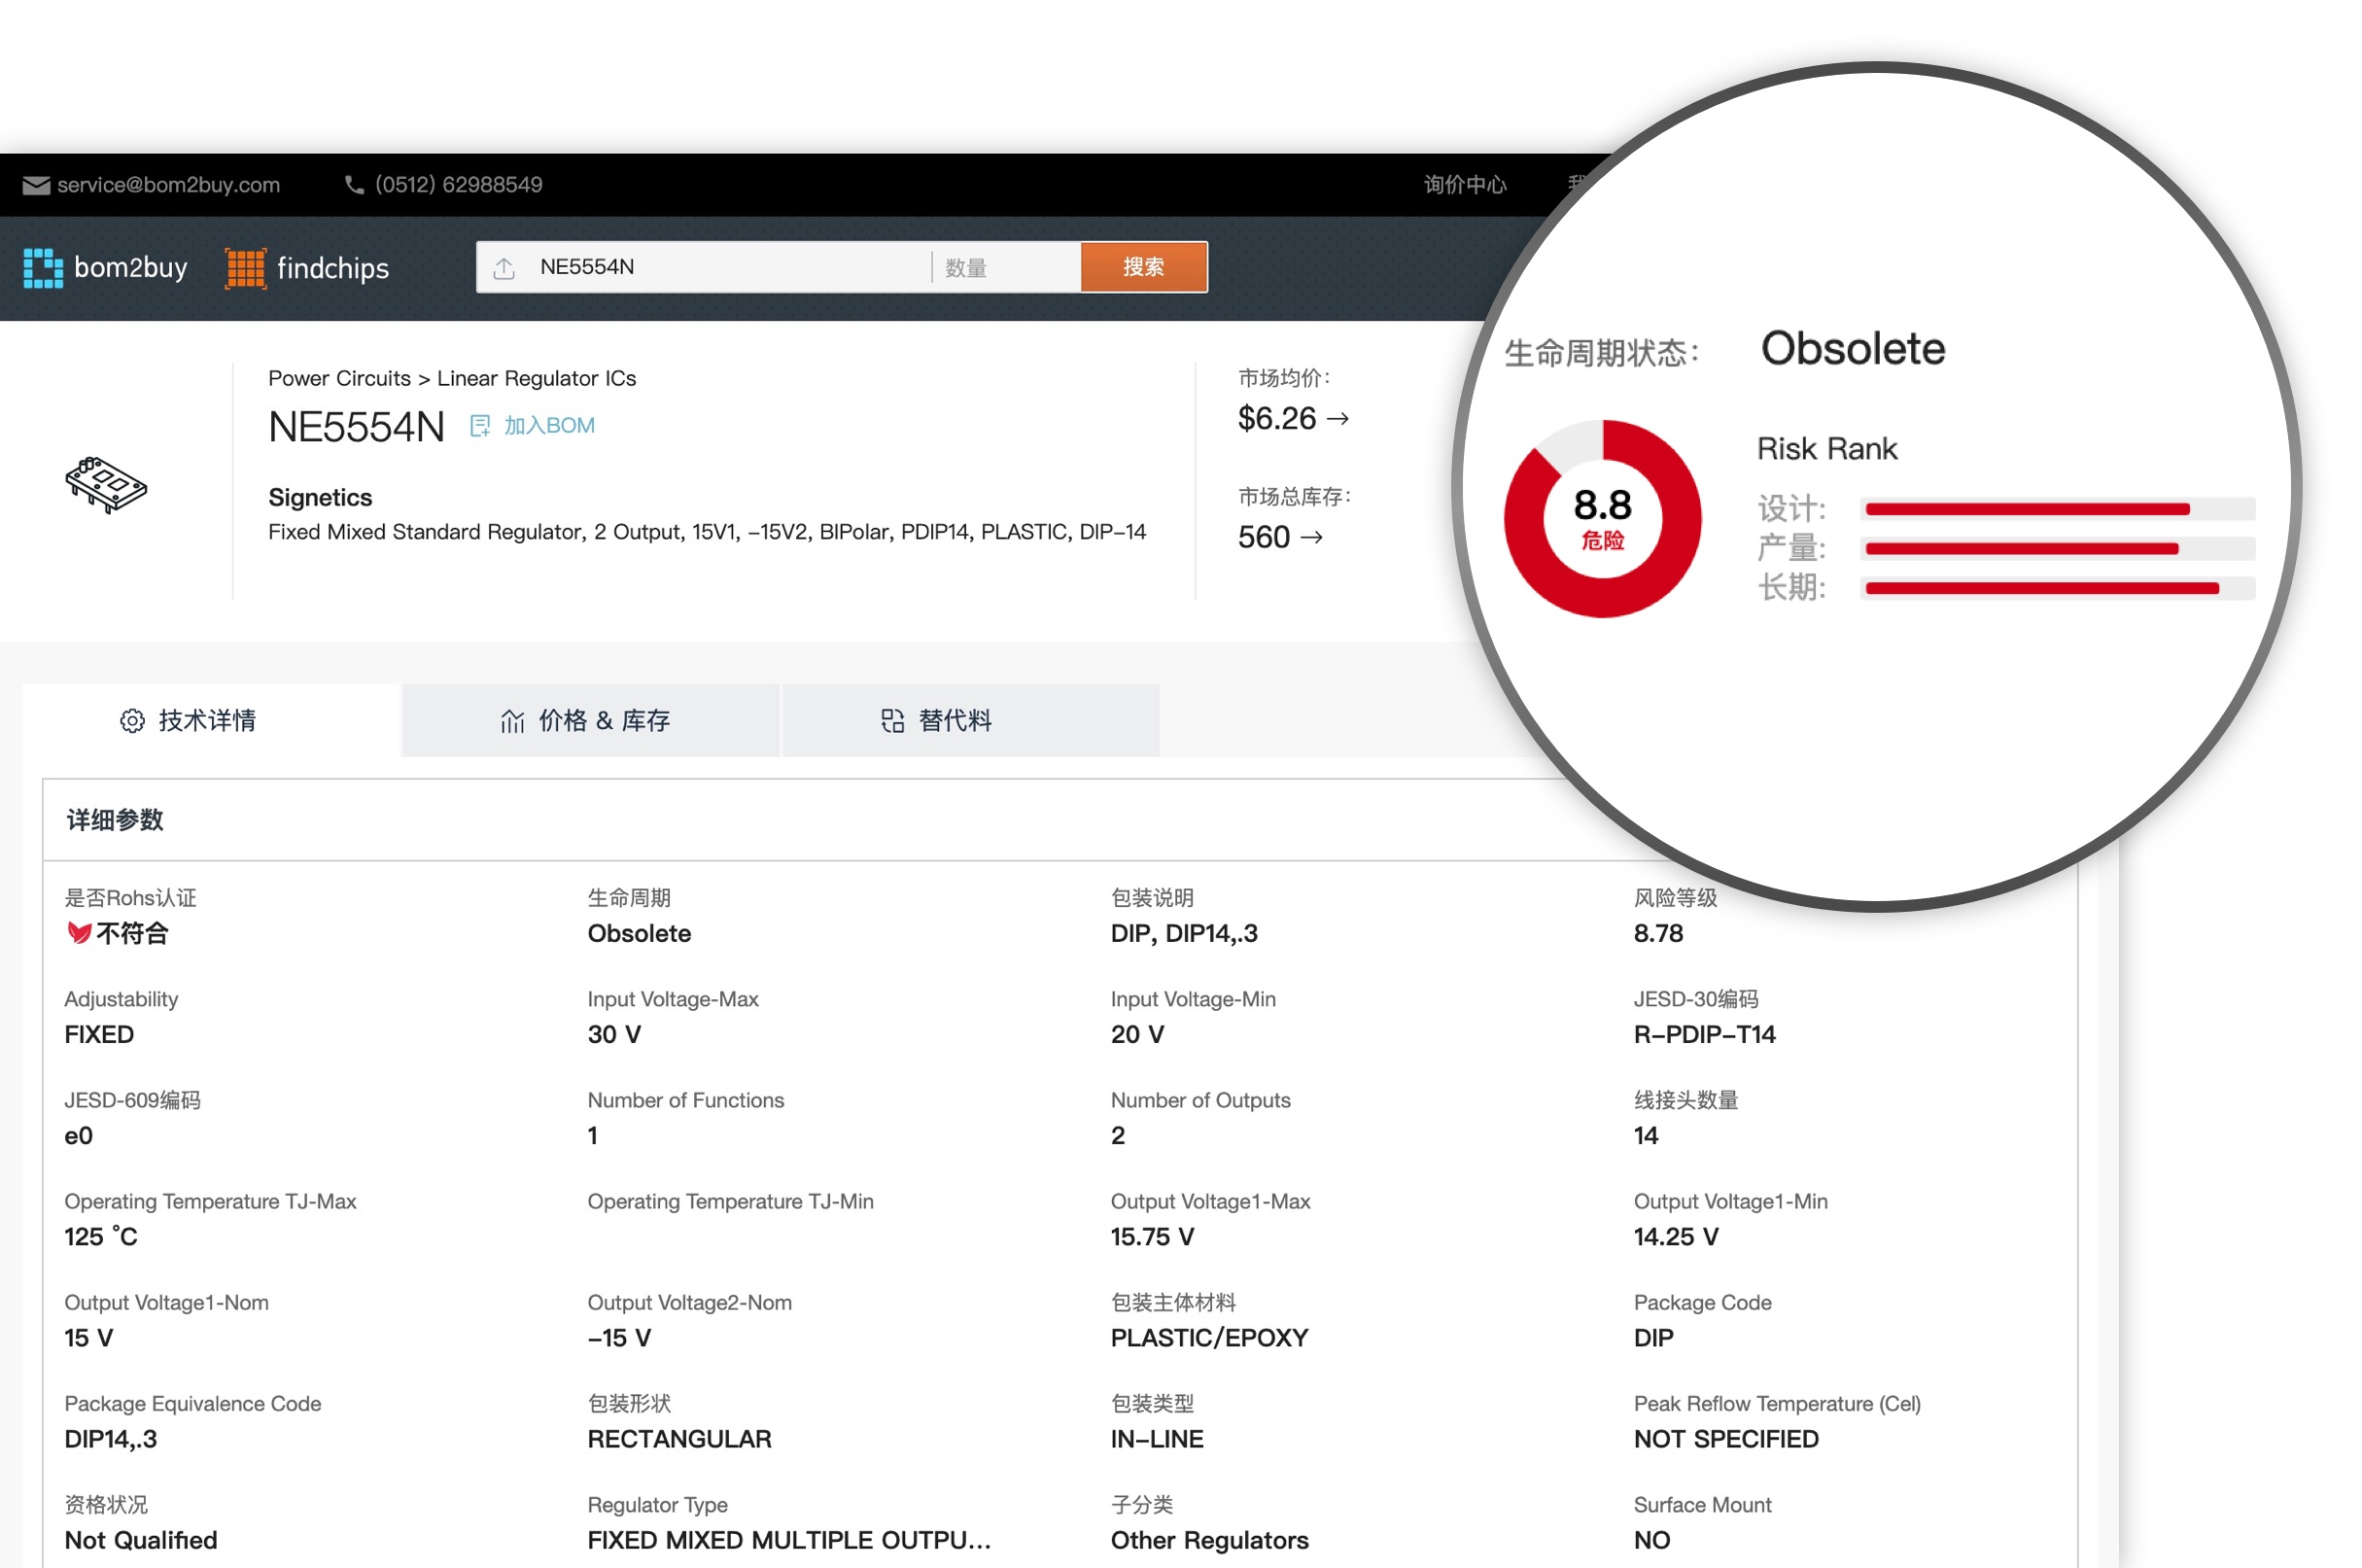2362x1568 pixels.
Task: Click the upload icon in the search box
Action: coord(504,268)
